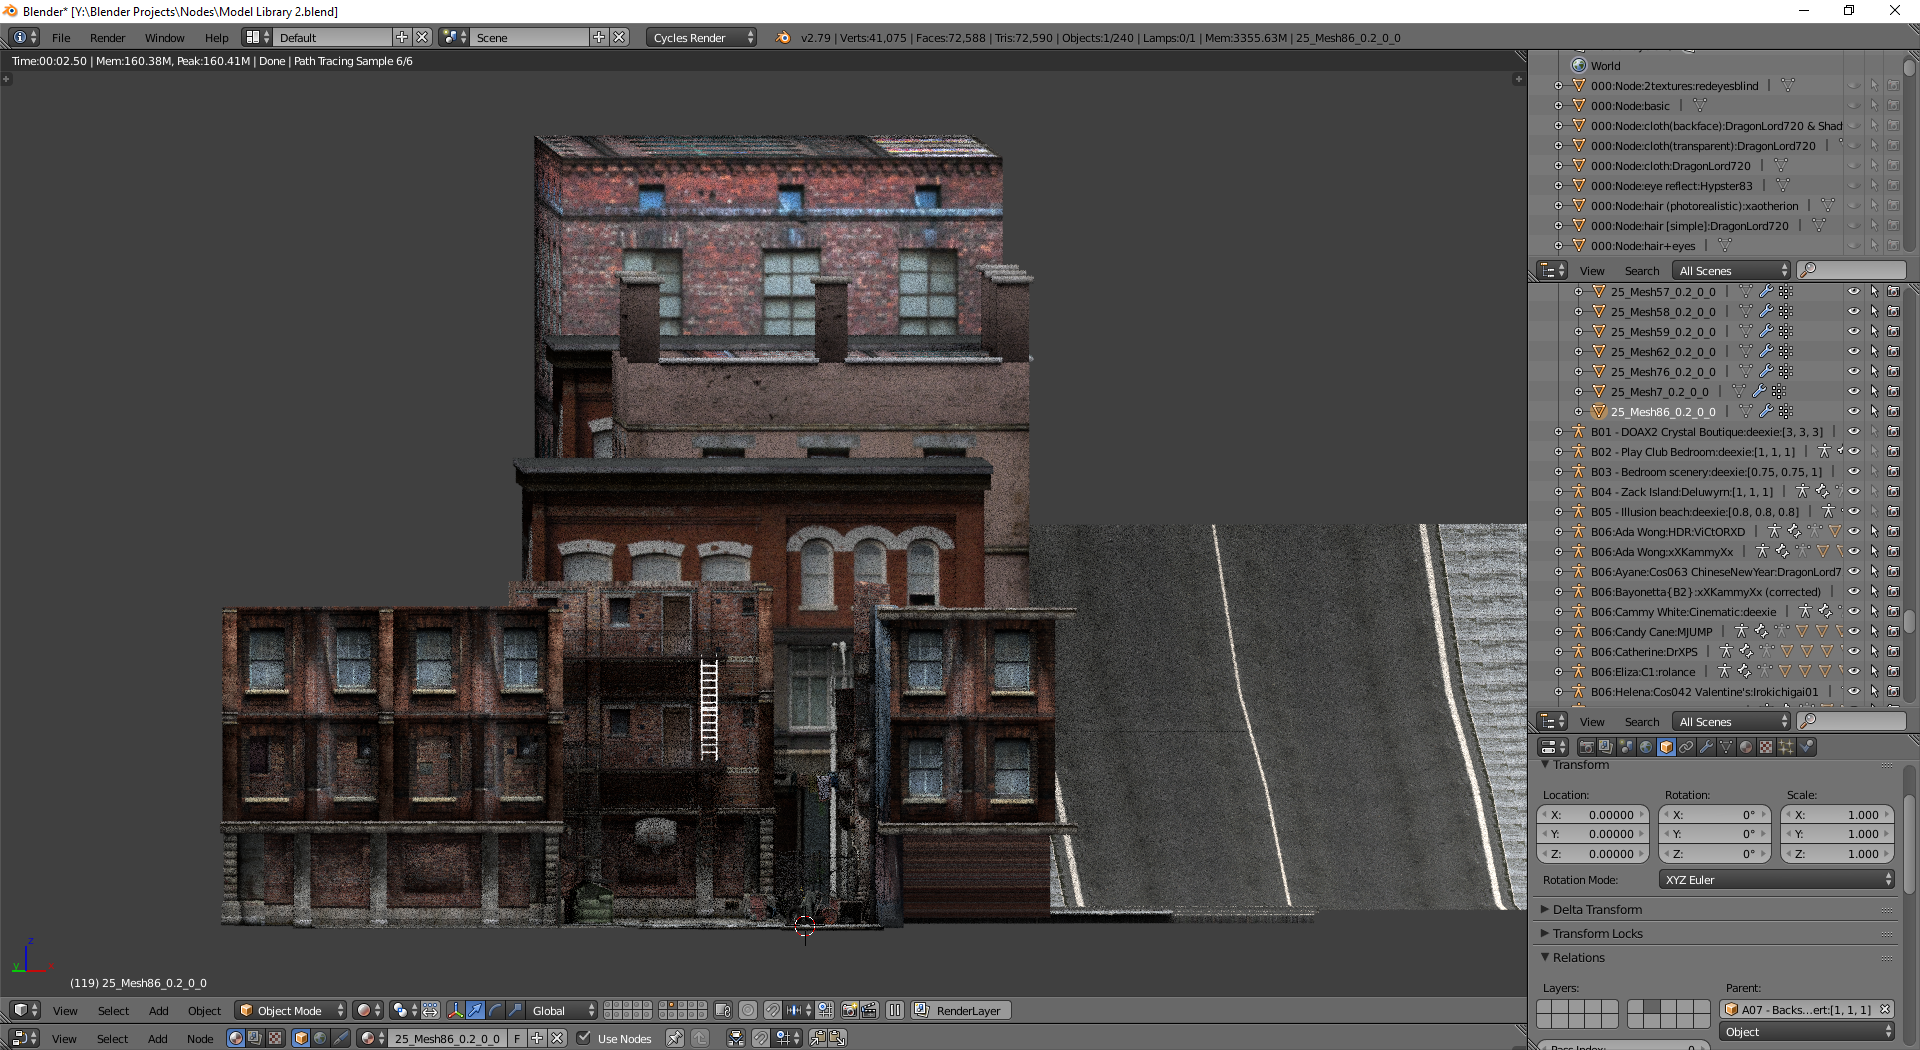Open the Scene properties tab
Image resolution: width=1920 pixels, height=1050 pixels.
(1626, 747)
